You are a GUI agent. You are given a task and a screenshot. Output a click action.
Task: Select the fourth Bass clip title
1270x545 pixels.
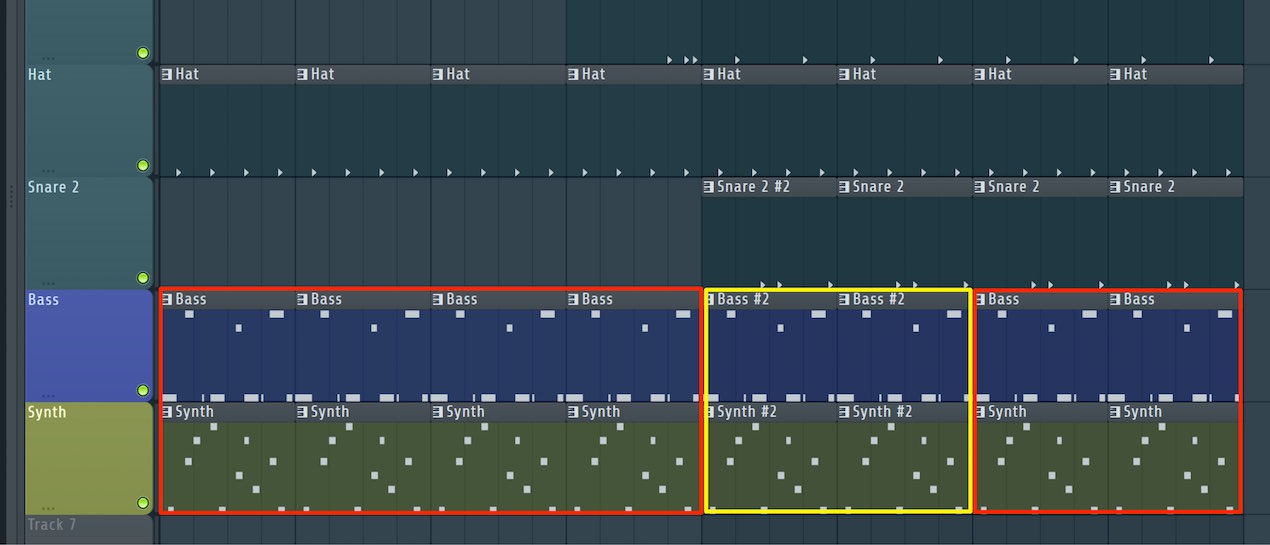[x=597, y=299]
